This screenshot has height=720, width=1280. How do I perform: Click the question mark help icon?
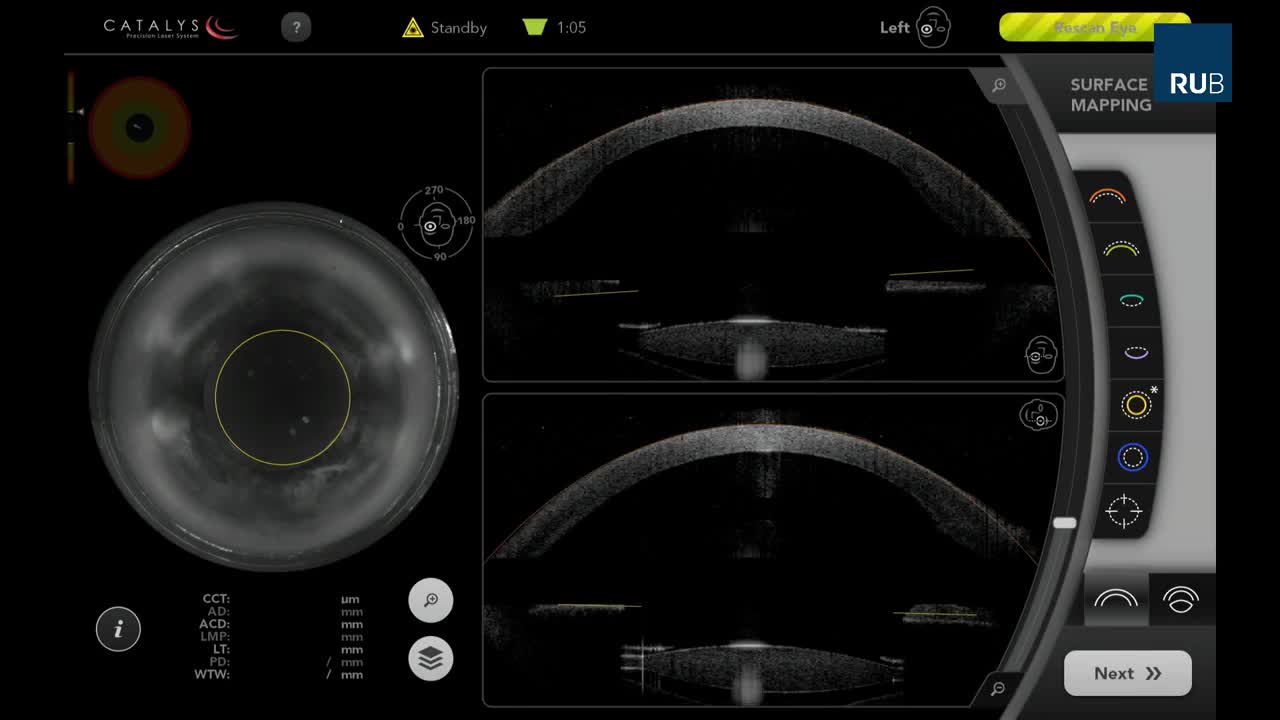pos(296,27)
